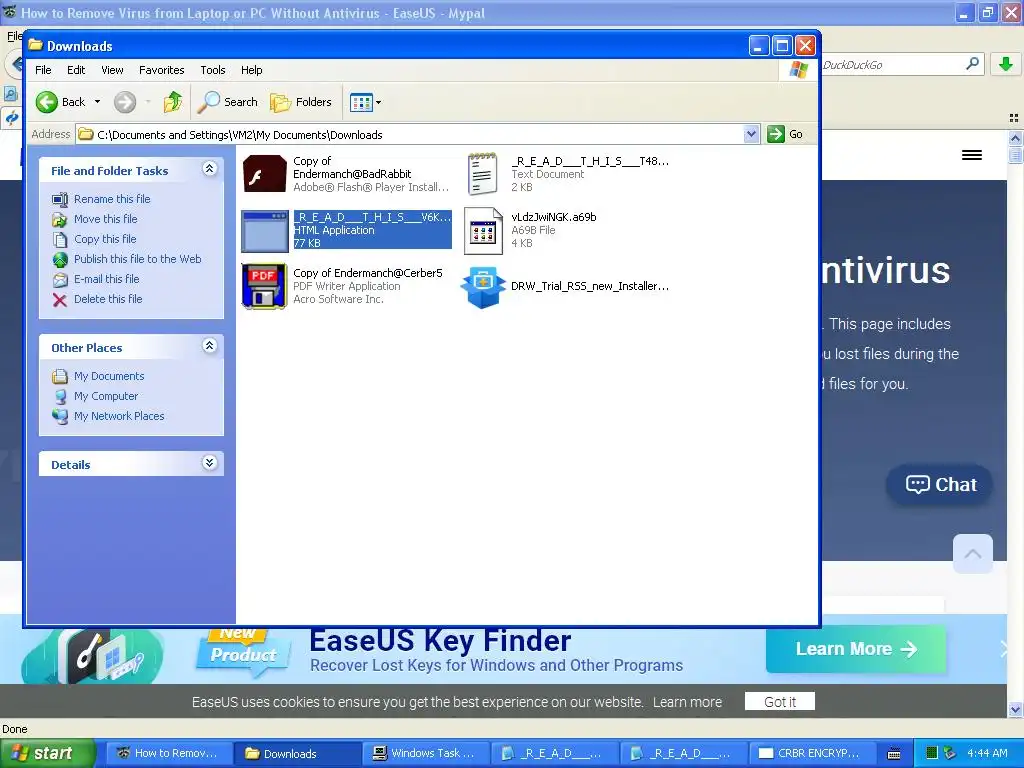
Task: Open the Views icon button
Action: 360,102
